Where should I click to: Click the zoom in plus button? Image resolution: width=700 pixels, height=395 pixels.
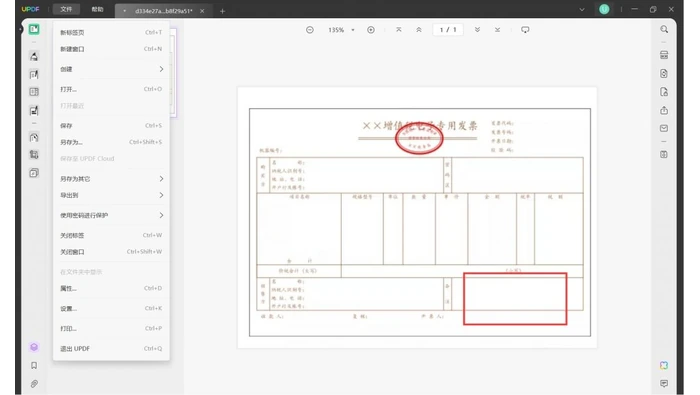pos(371,30)
